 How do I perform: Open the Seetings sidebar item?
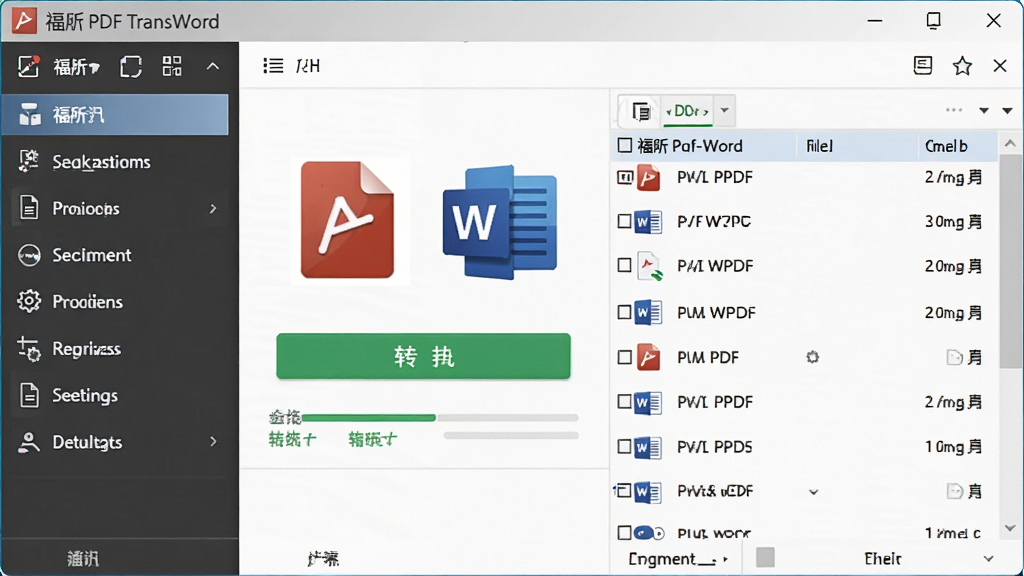click(x=115, y=395)
